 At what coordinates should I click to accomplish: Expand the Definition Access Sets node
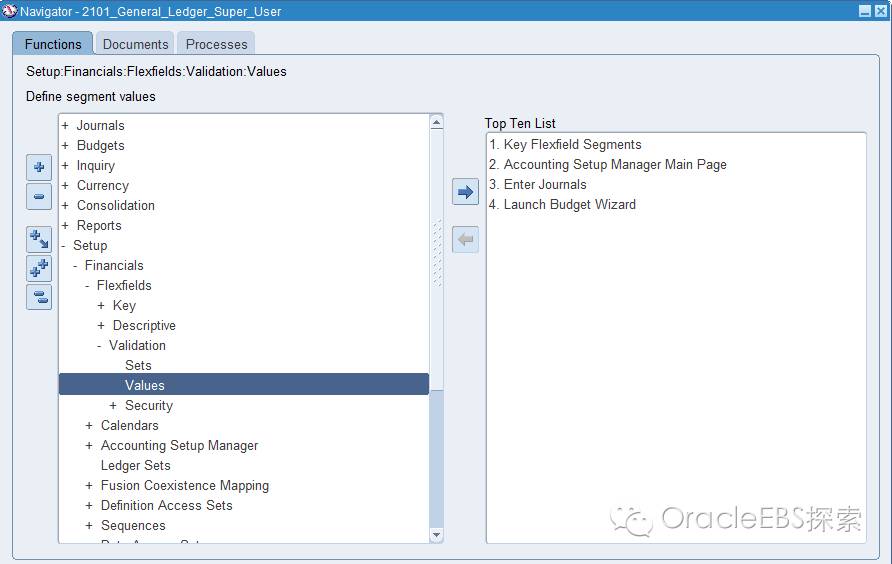point(89,505)
